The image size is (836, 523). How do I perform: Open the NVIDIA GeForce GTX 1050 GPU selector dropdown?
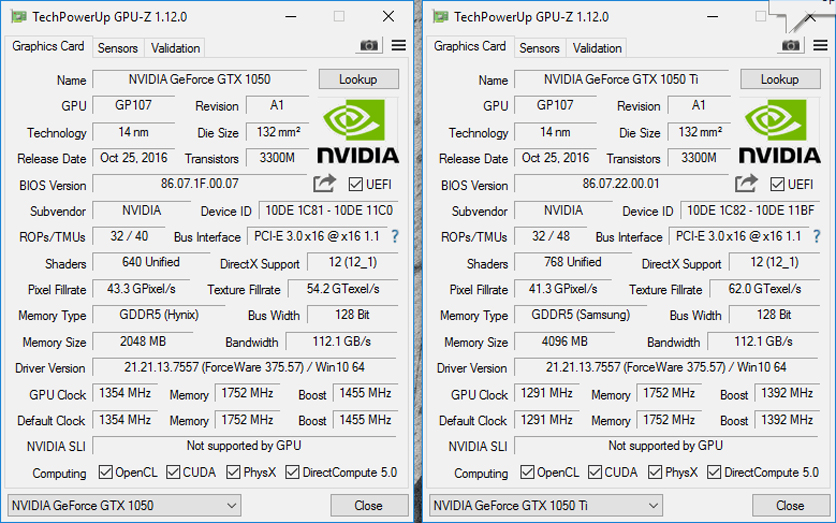(124, 505)
